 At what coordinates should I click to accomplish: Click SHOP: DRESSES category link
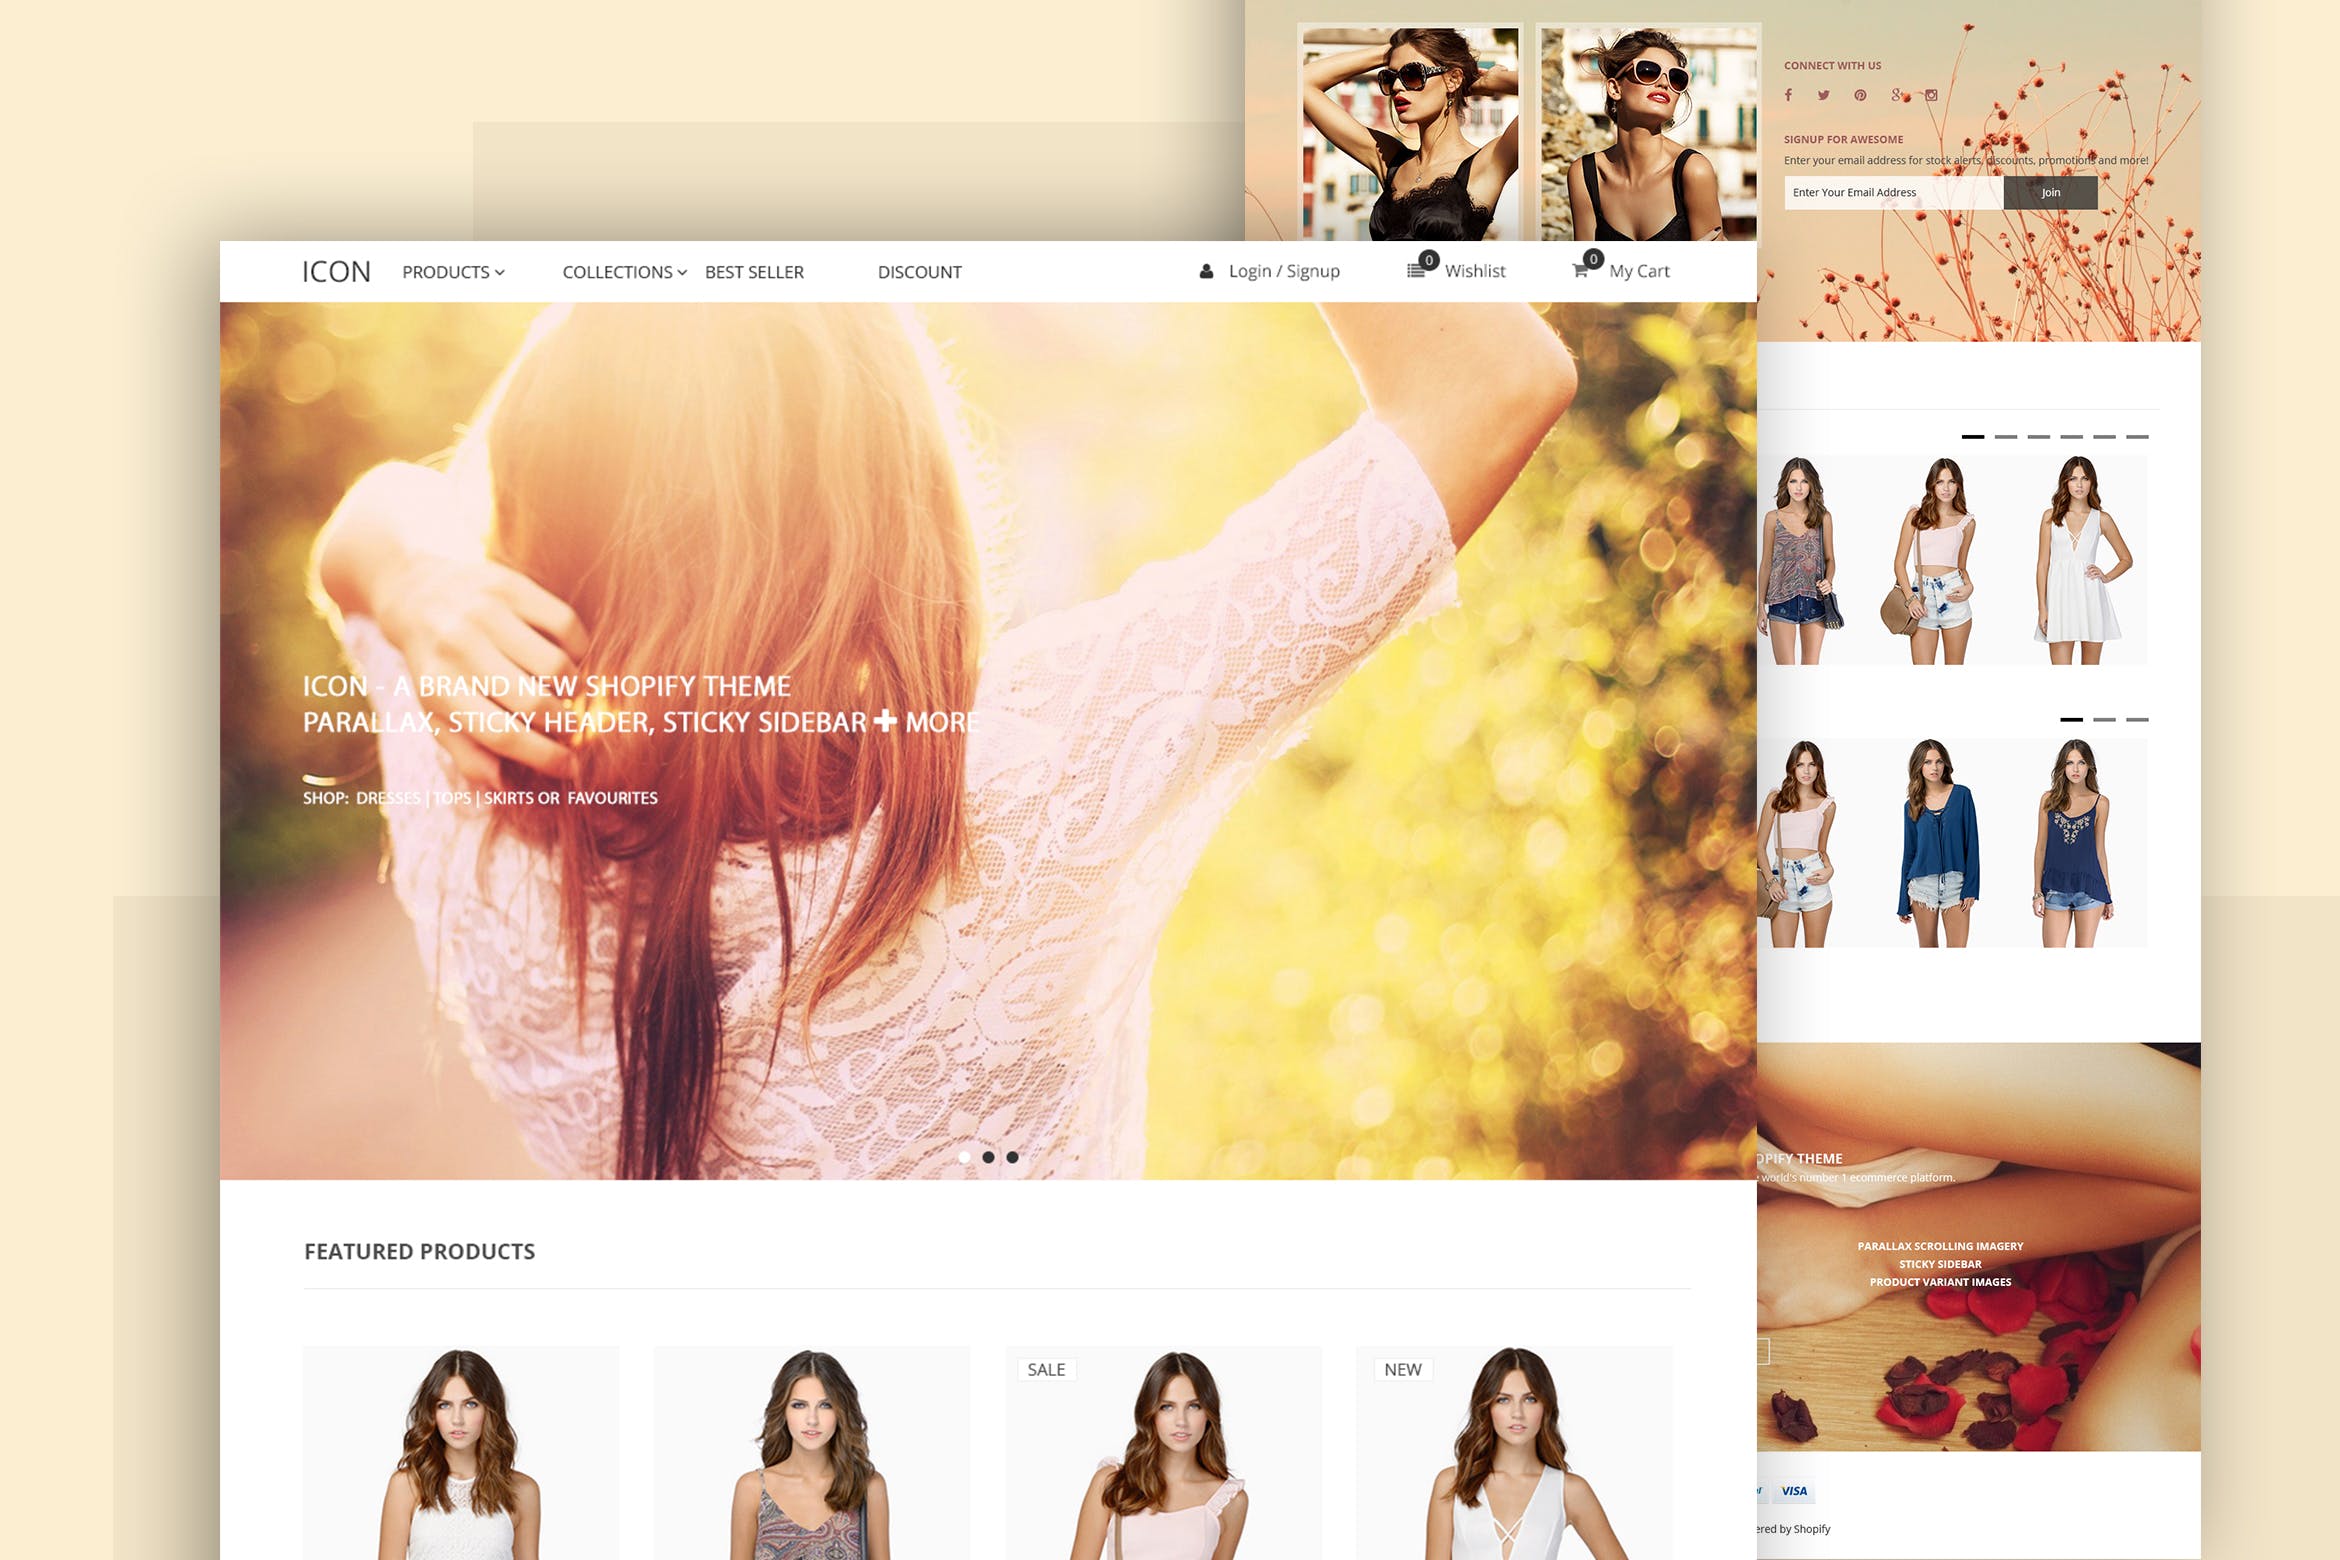point(385,797)
